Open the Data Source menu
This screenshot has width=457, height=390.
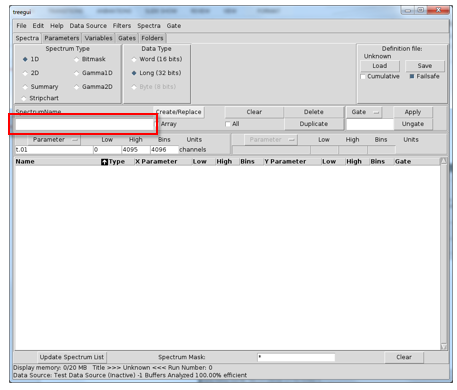88,26
